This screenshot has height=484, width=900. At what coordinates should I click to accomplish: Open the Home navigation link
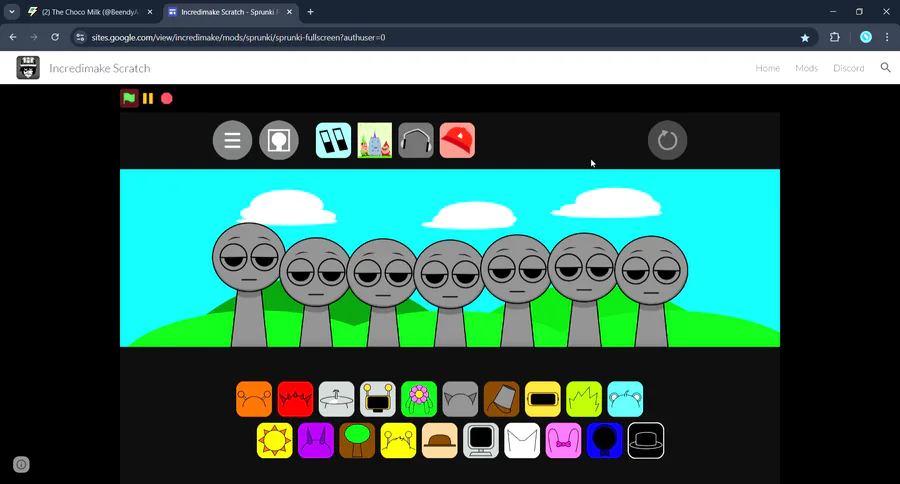[x=767, y=68]
